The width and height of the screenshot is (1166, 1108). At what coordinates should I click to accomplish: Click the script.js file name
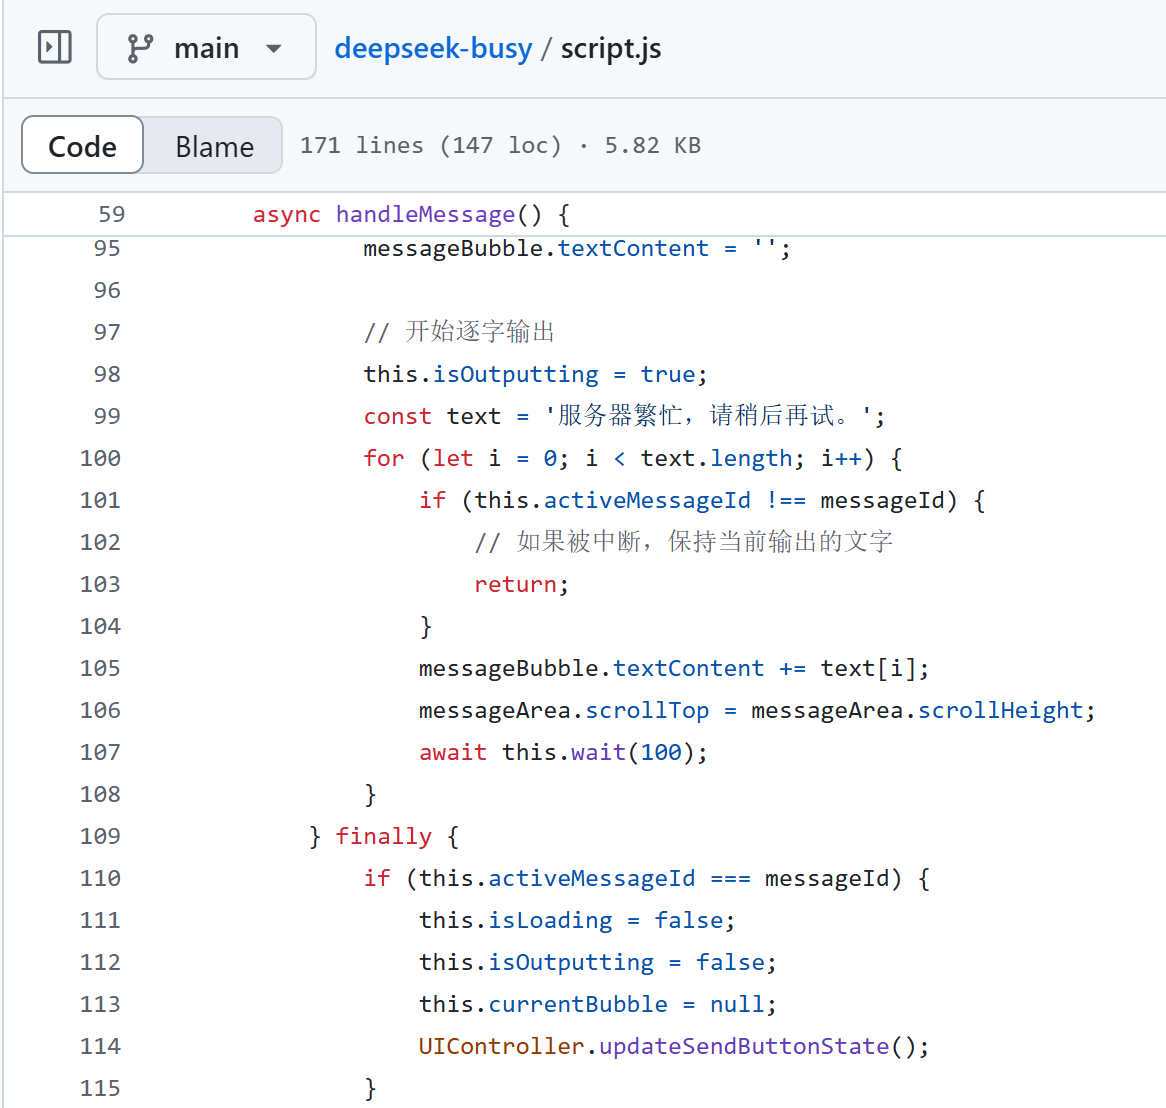[611, 48]
